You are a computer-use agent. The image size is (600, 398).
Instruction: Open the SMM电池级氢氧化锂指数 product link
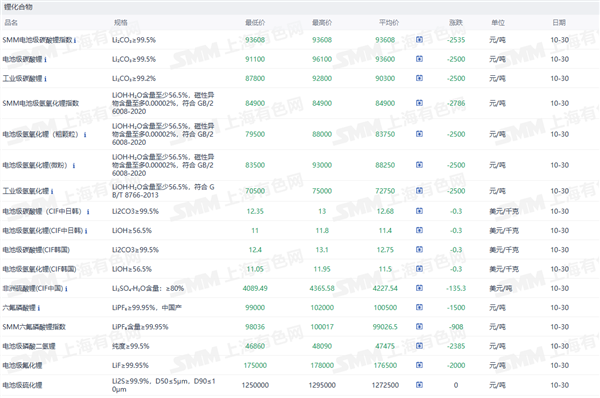[41, 103]
